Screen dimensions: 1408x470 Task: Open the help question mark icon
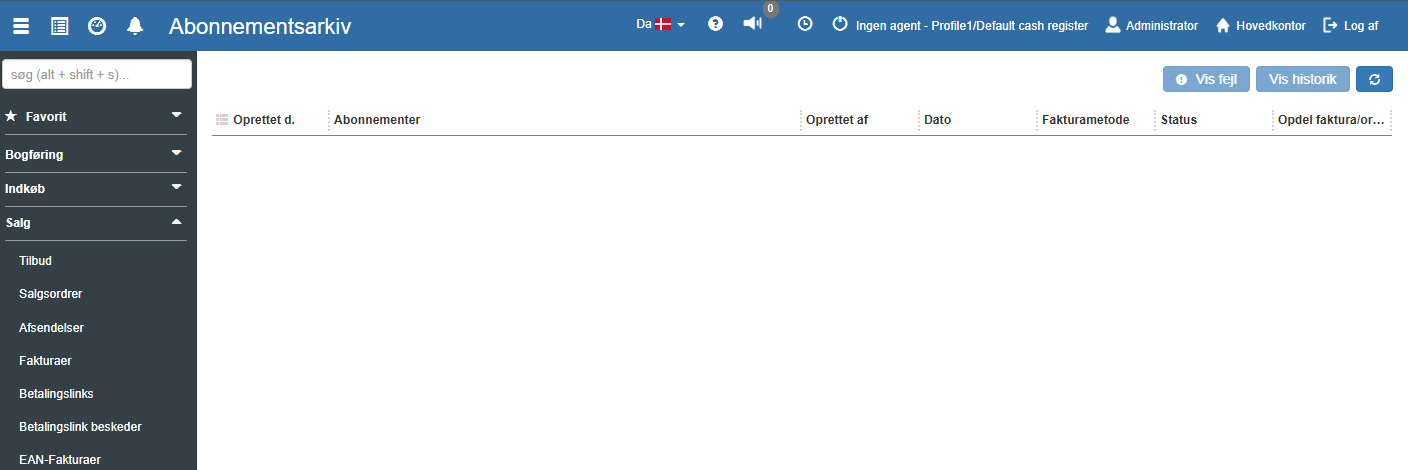pos(715,24)
